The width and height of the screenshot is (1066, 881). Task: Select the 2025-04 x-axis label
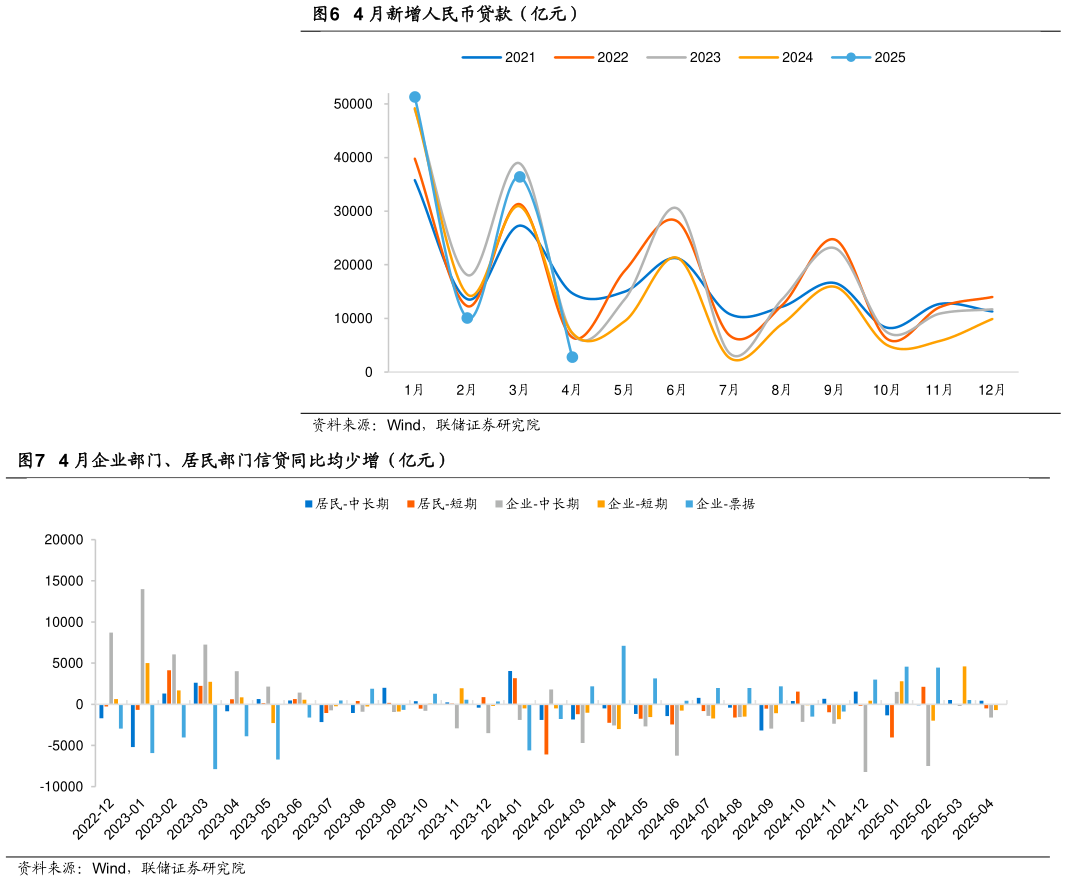pos(976,819)
